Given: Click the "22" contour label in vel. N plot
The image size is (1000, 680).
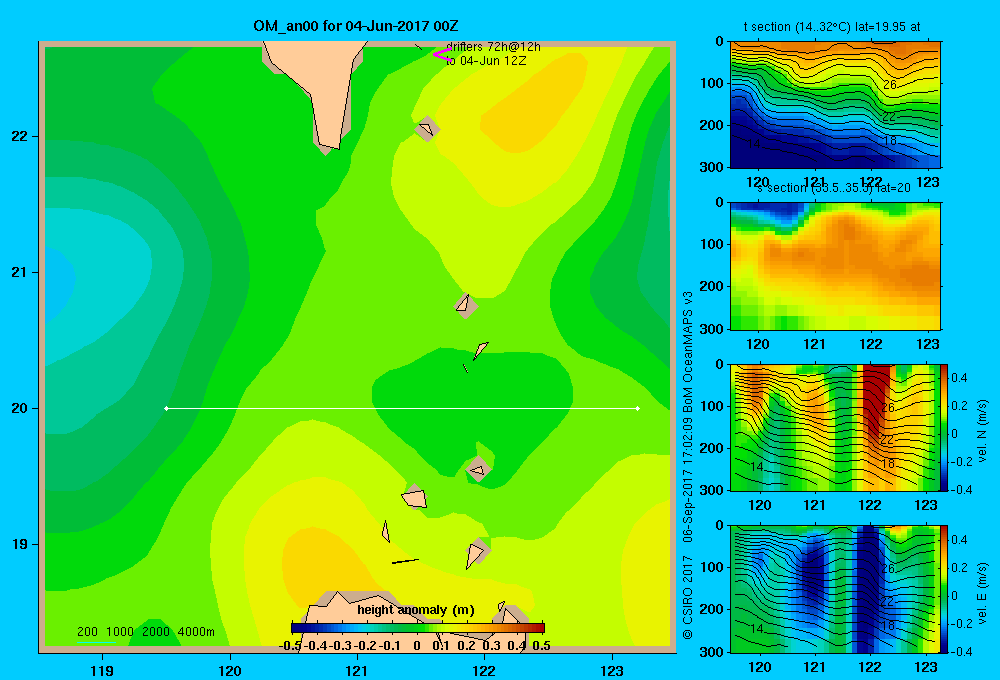Looking at the screenshot, I should pyautogui.click(x=887, y=440).
